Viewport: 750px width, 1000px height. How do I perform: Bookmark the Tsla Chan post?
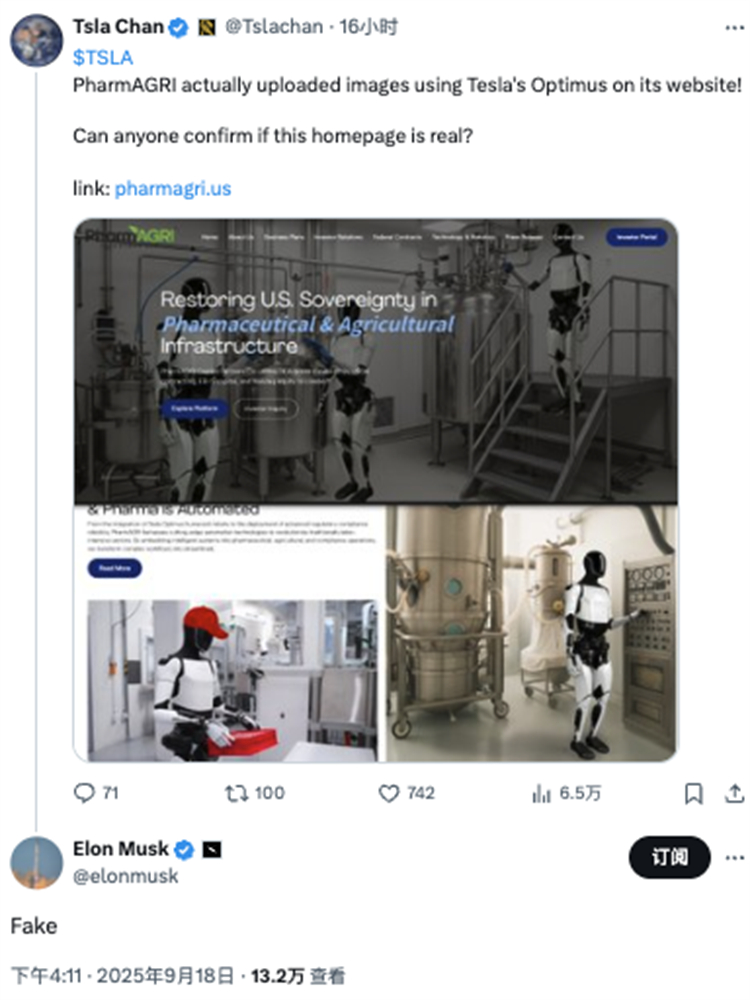[693, 793]
